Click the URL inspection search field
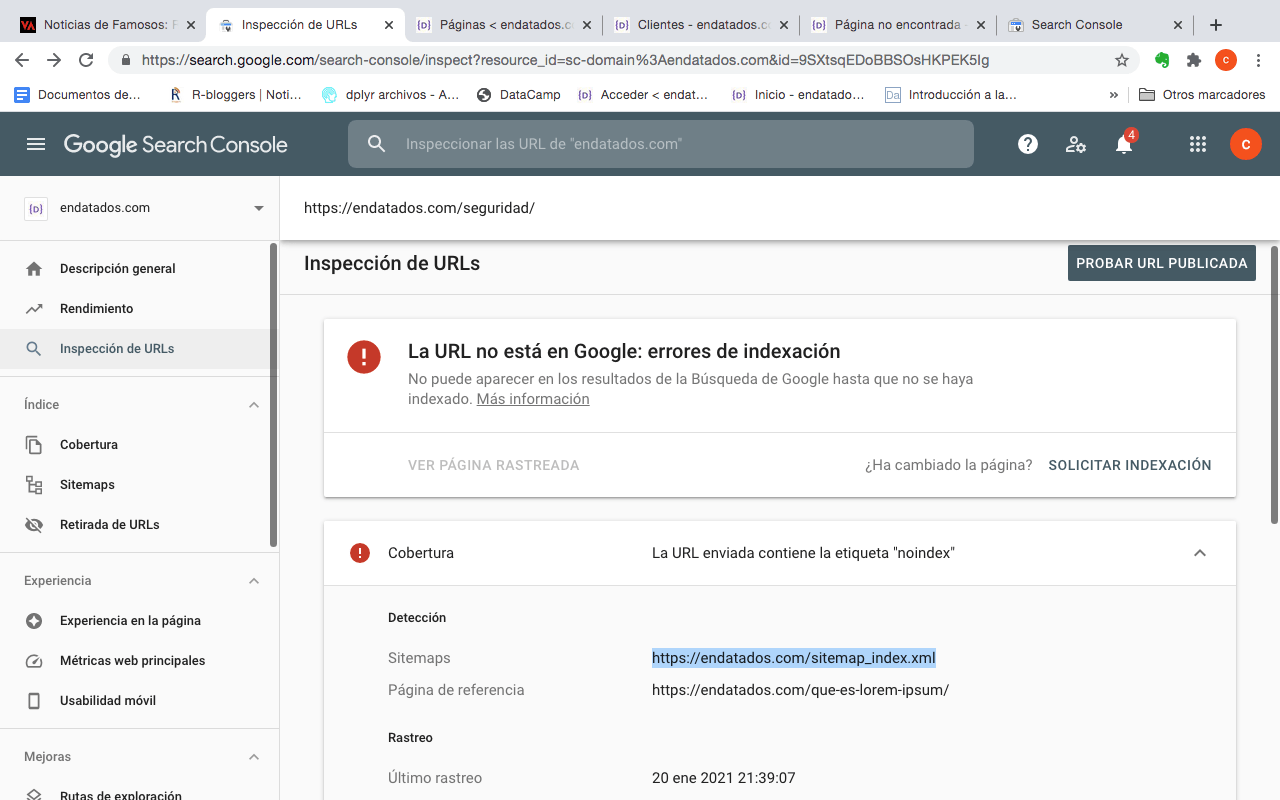The image size is (1280, 800). point(661,144)
